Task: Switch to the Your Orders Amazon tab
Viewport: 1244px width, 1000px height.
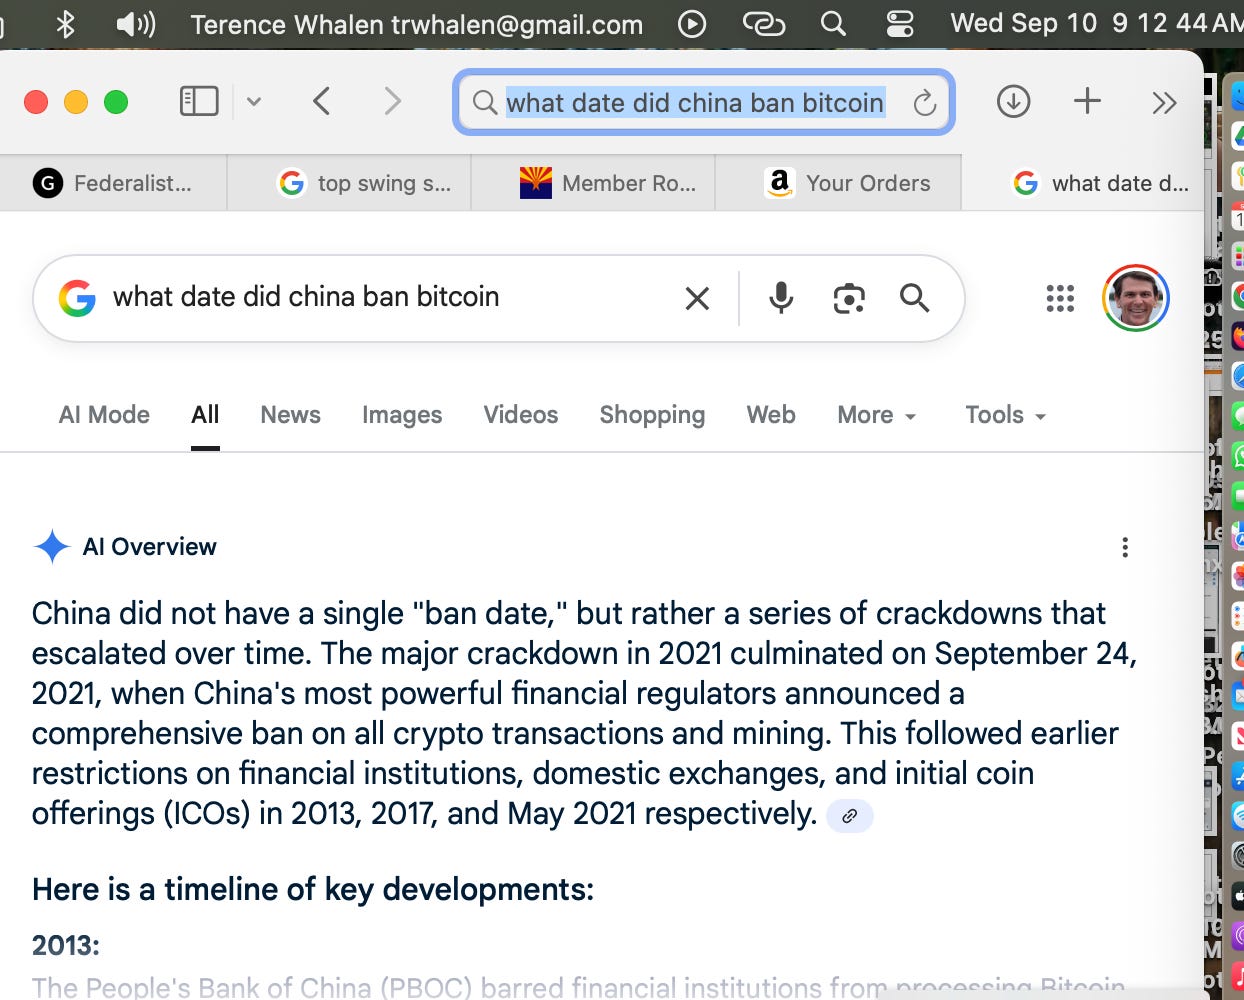Action: 838,183
